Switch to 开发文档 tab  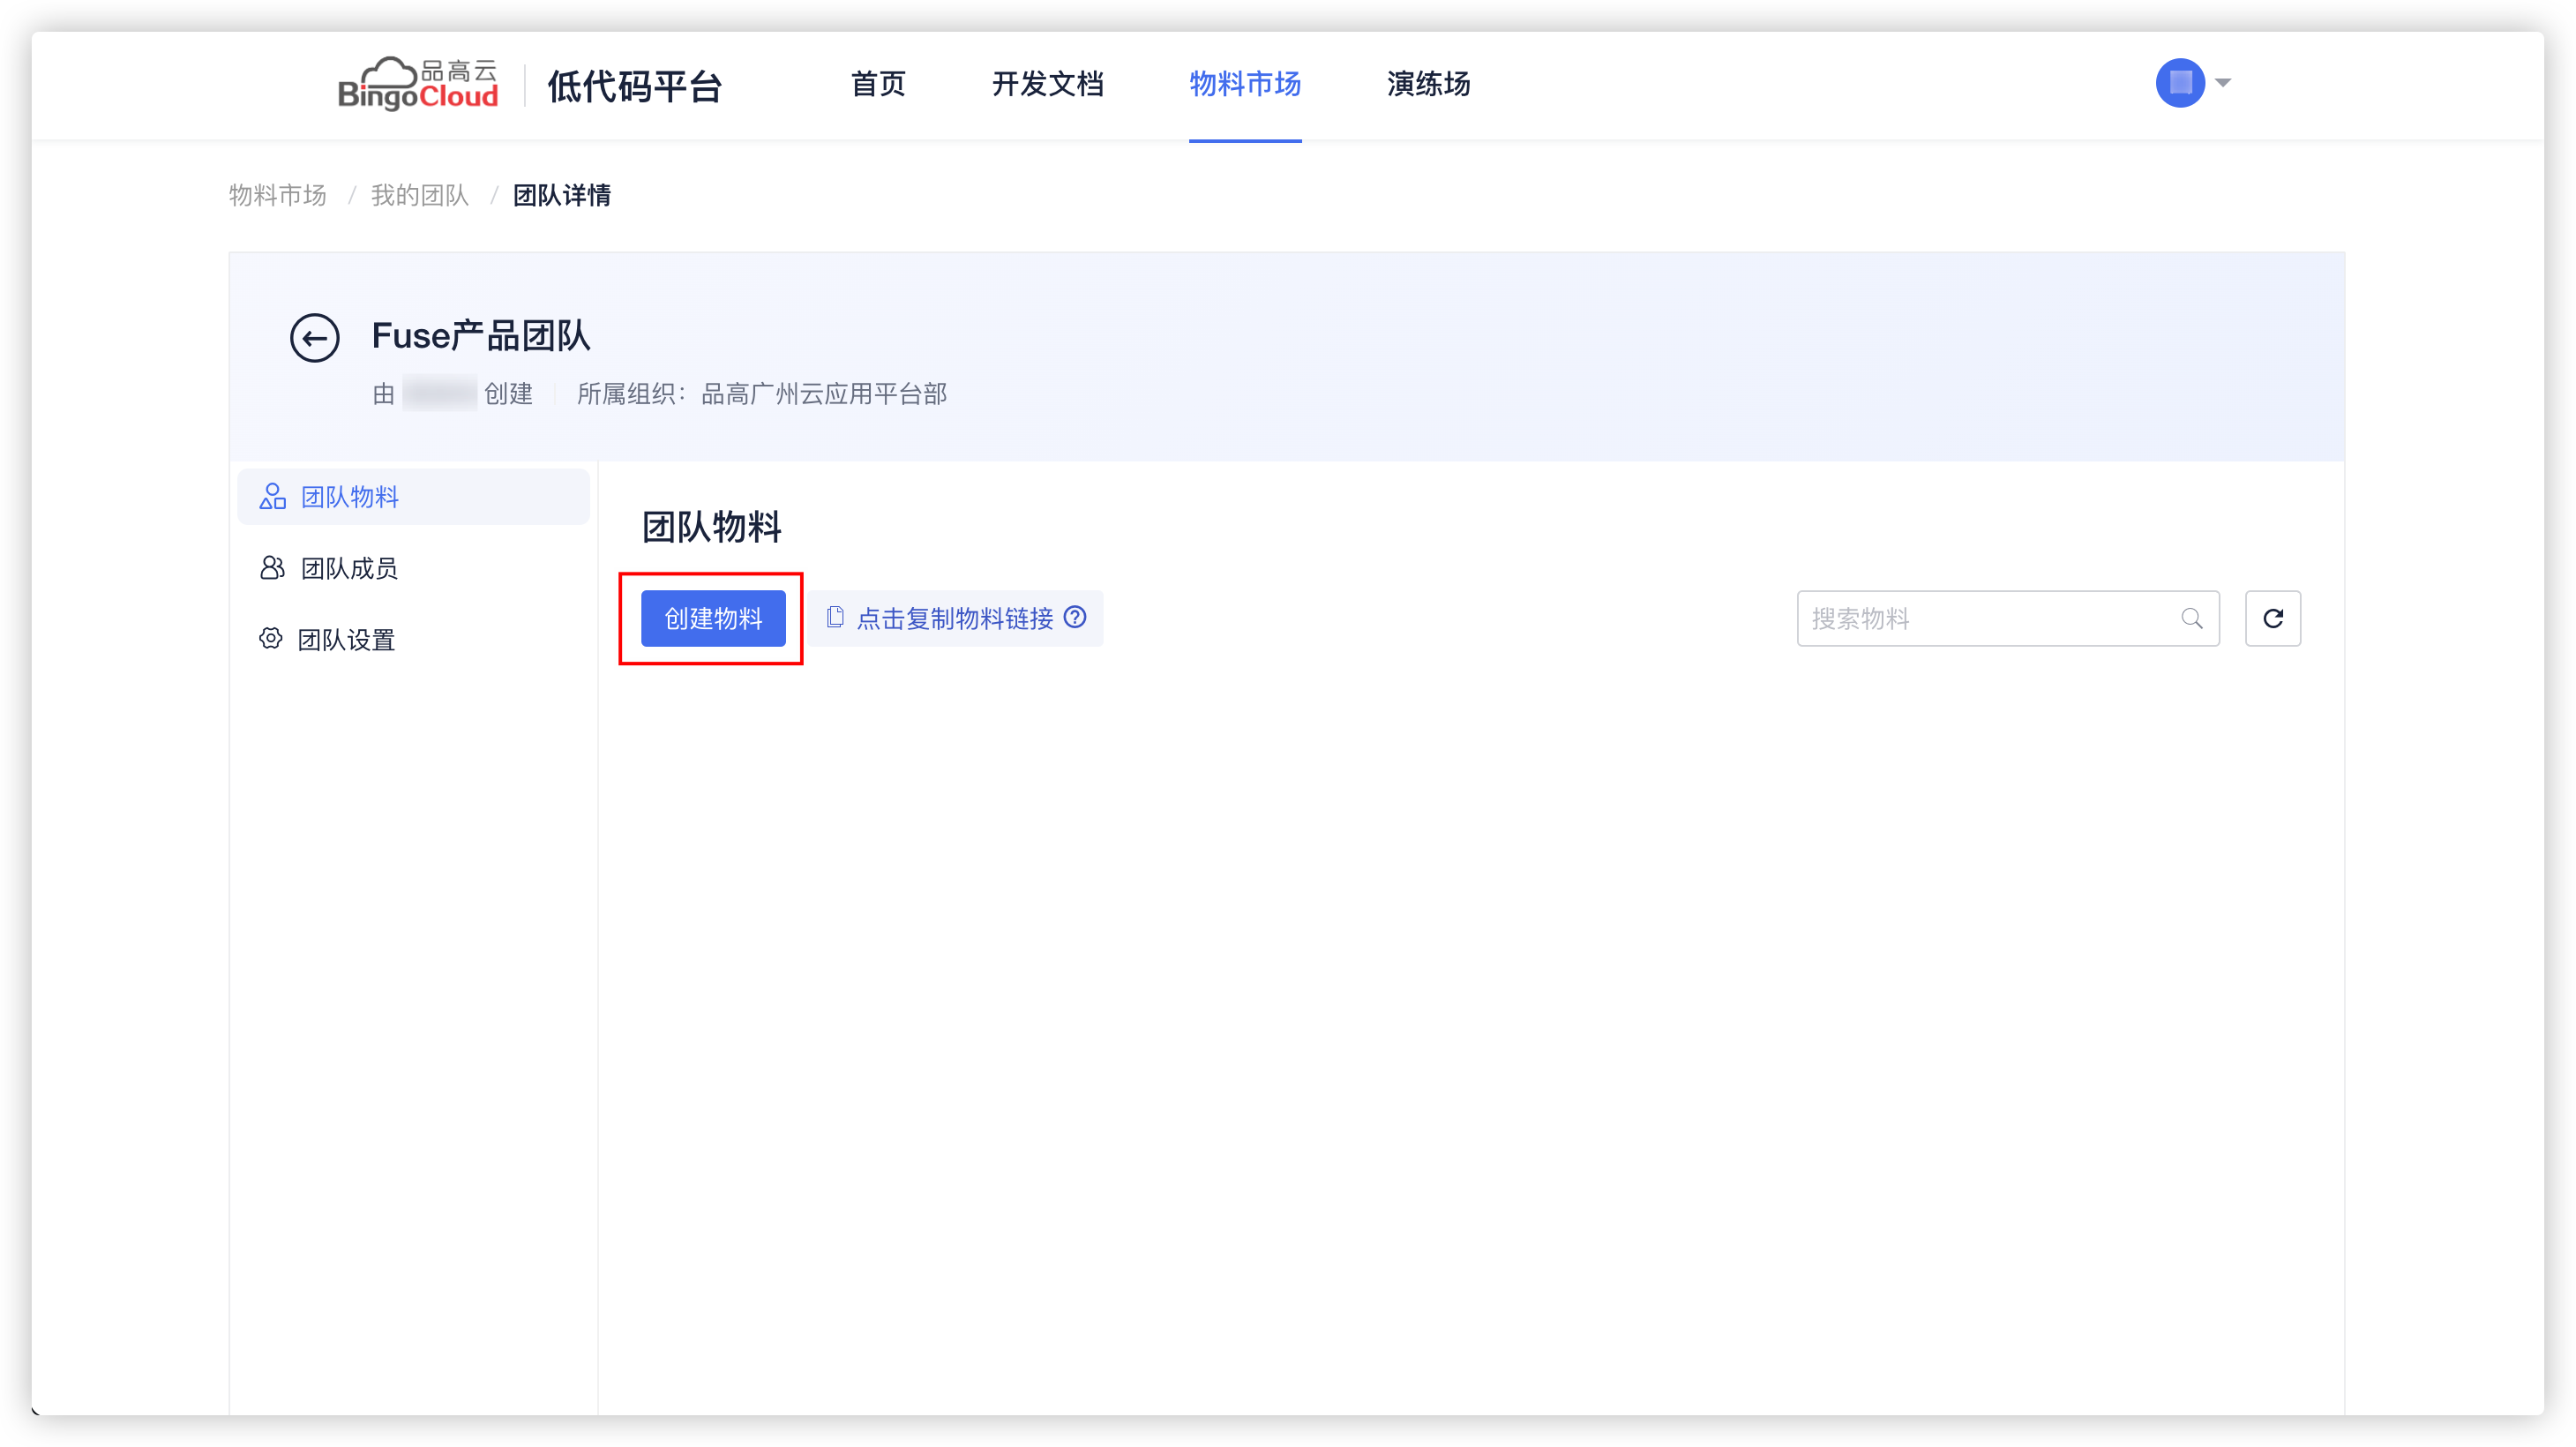[1047, 84]
